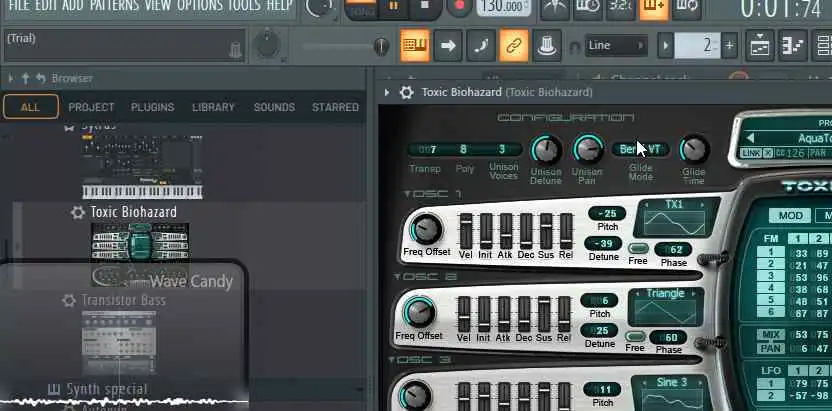Open the FILE menu
The image size is (832, 411).
point(19,5)
